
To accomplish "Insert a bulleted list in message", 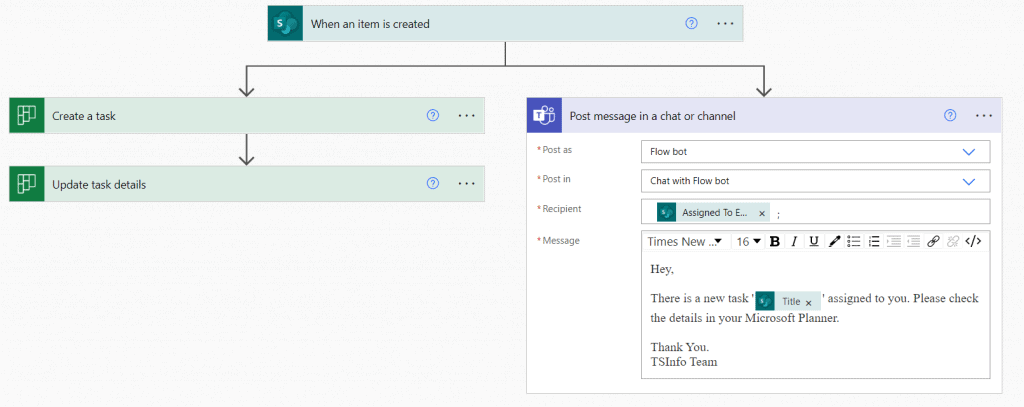I will (x=854, y=241).
